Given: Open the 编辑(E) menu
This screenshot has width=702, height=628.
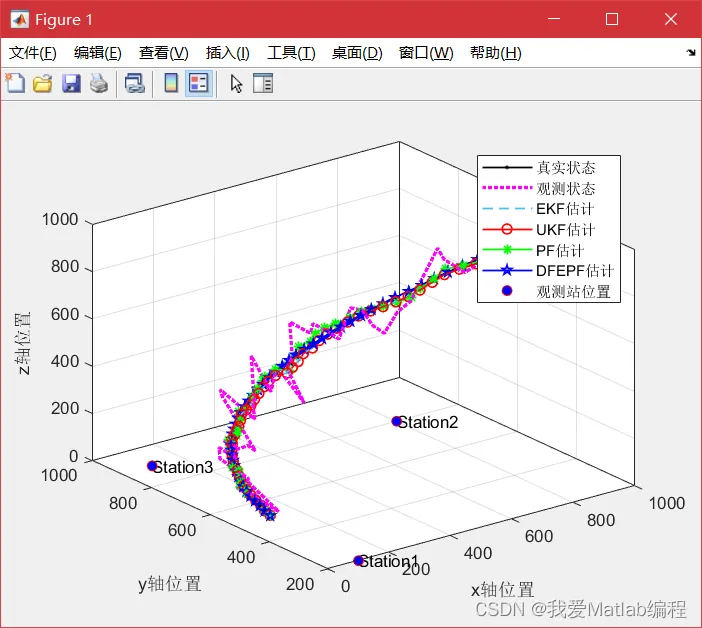Looking at the screenshot, I should tap(98, 53).
